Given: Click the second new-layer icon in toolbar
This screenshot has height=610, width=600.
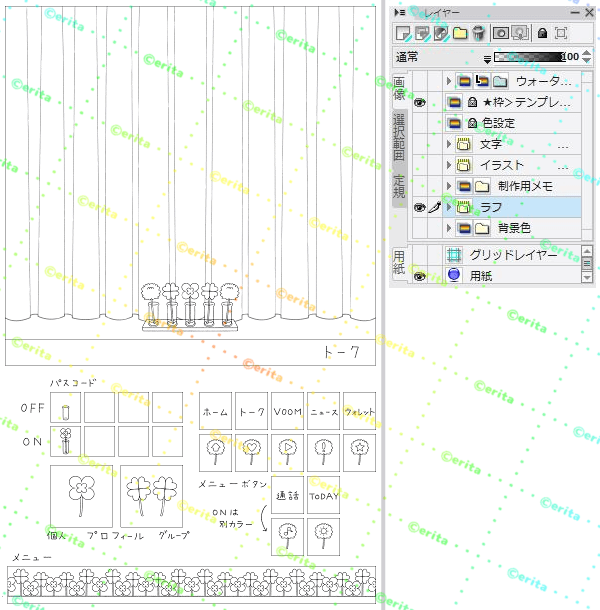Looking at the screenshot, I should coord(422,33).
